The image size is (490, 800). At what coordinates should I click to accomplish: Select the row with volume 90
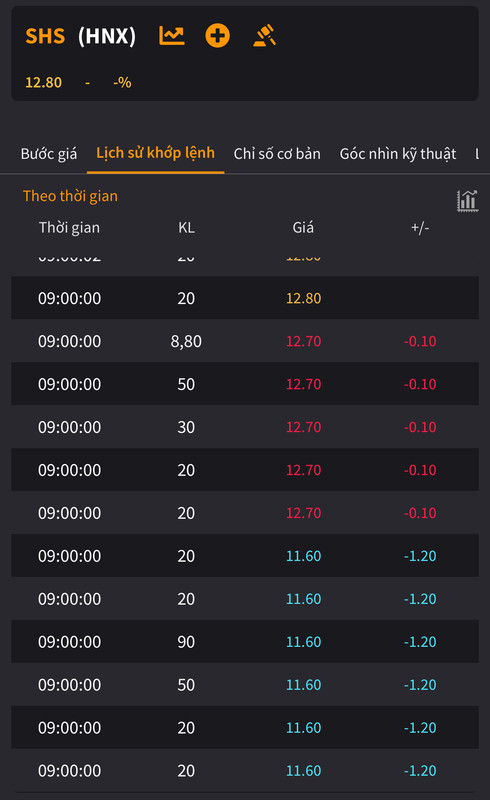coord(245,641)
